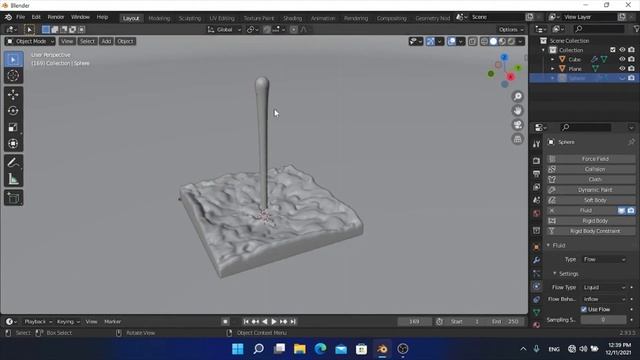Viewport: 640px width, 360px height.
Task: Open the Scene properties tab
Action: point(536,200)
